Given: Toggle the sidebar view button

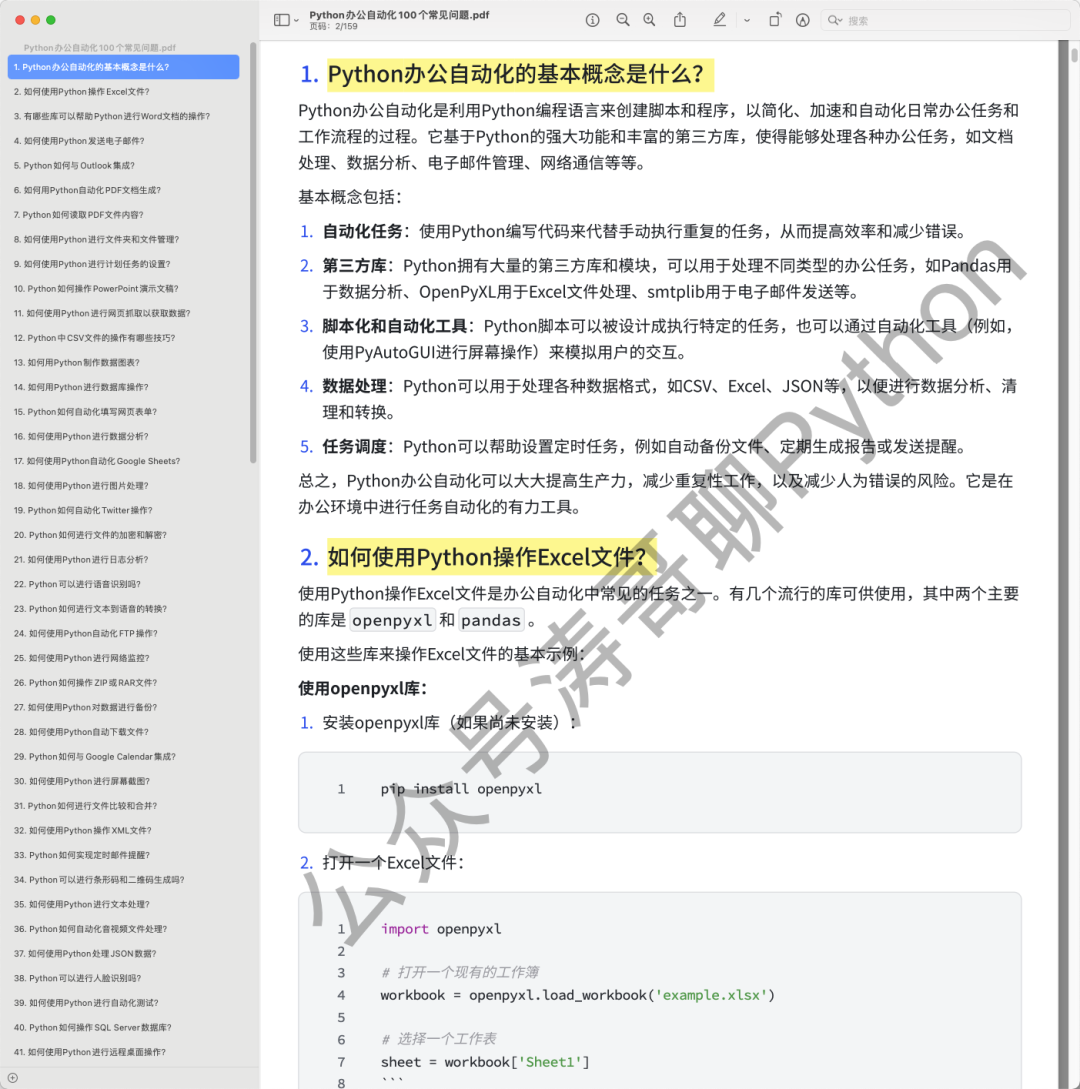Looking at the screenshot, I should coord(281,20).
